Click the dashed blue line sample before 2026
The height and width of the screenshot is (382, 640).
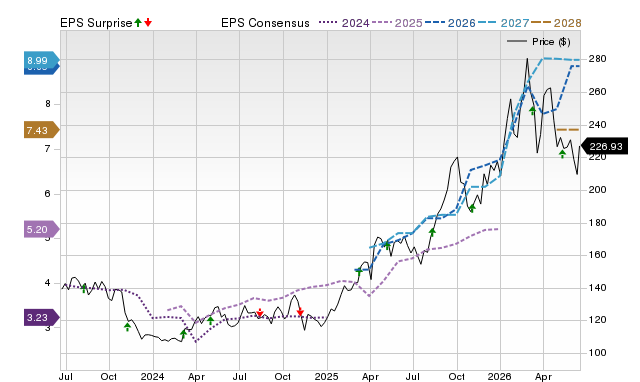click(435, 22)
